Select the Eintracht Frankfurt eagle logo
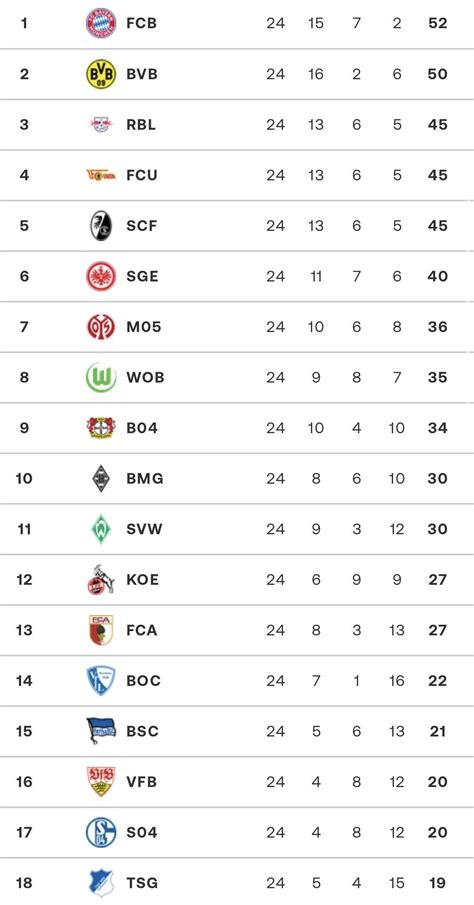 [x=101, y=276]
